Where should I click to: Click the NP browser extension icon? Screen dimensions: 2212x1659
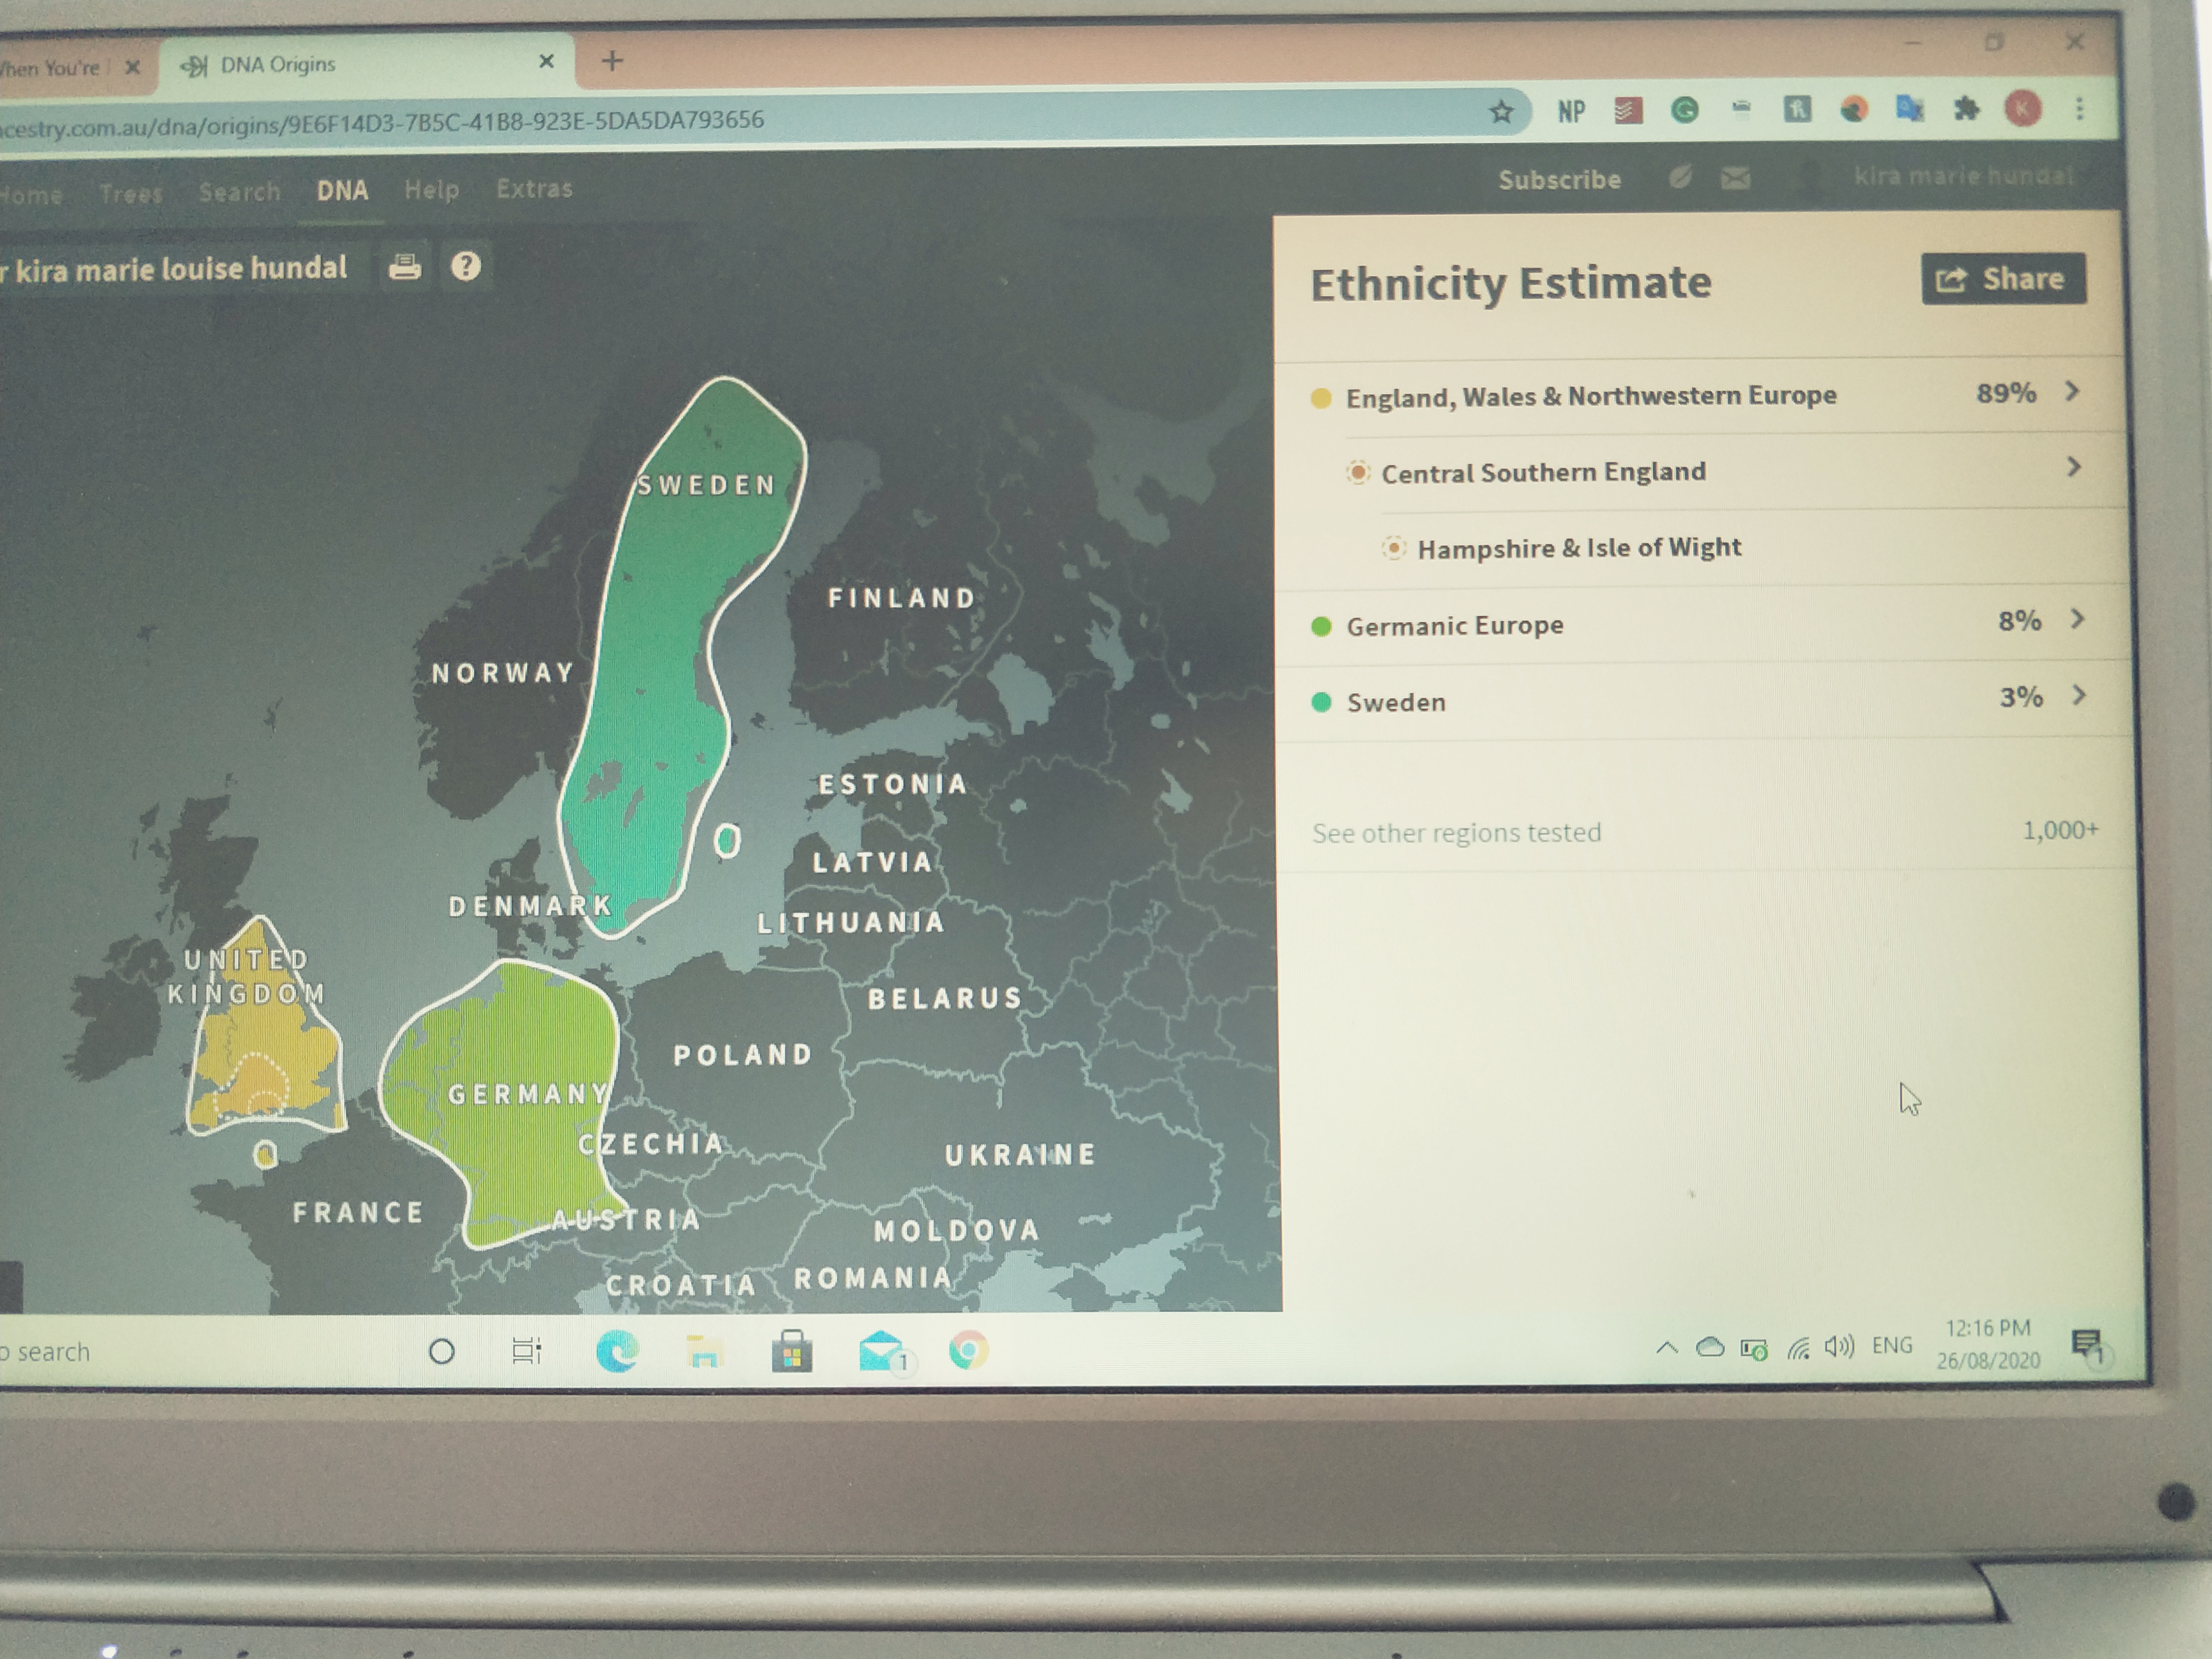(1571, 111)
